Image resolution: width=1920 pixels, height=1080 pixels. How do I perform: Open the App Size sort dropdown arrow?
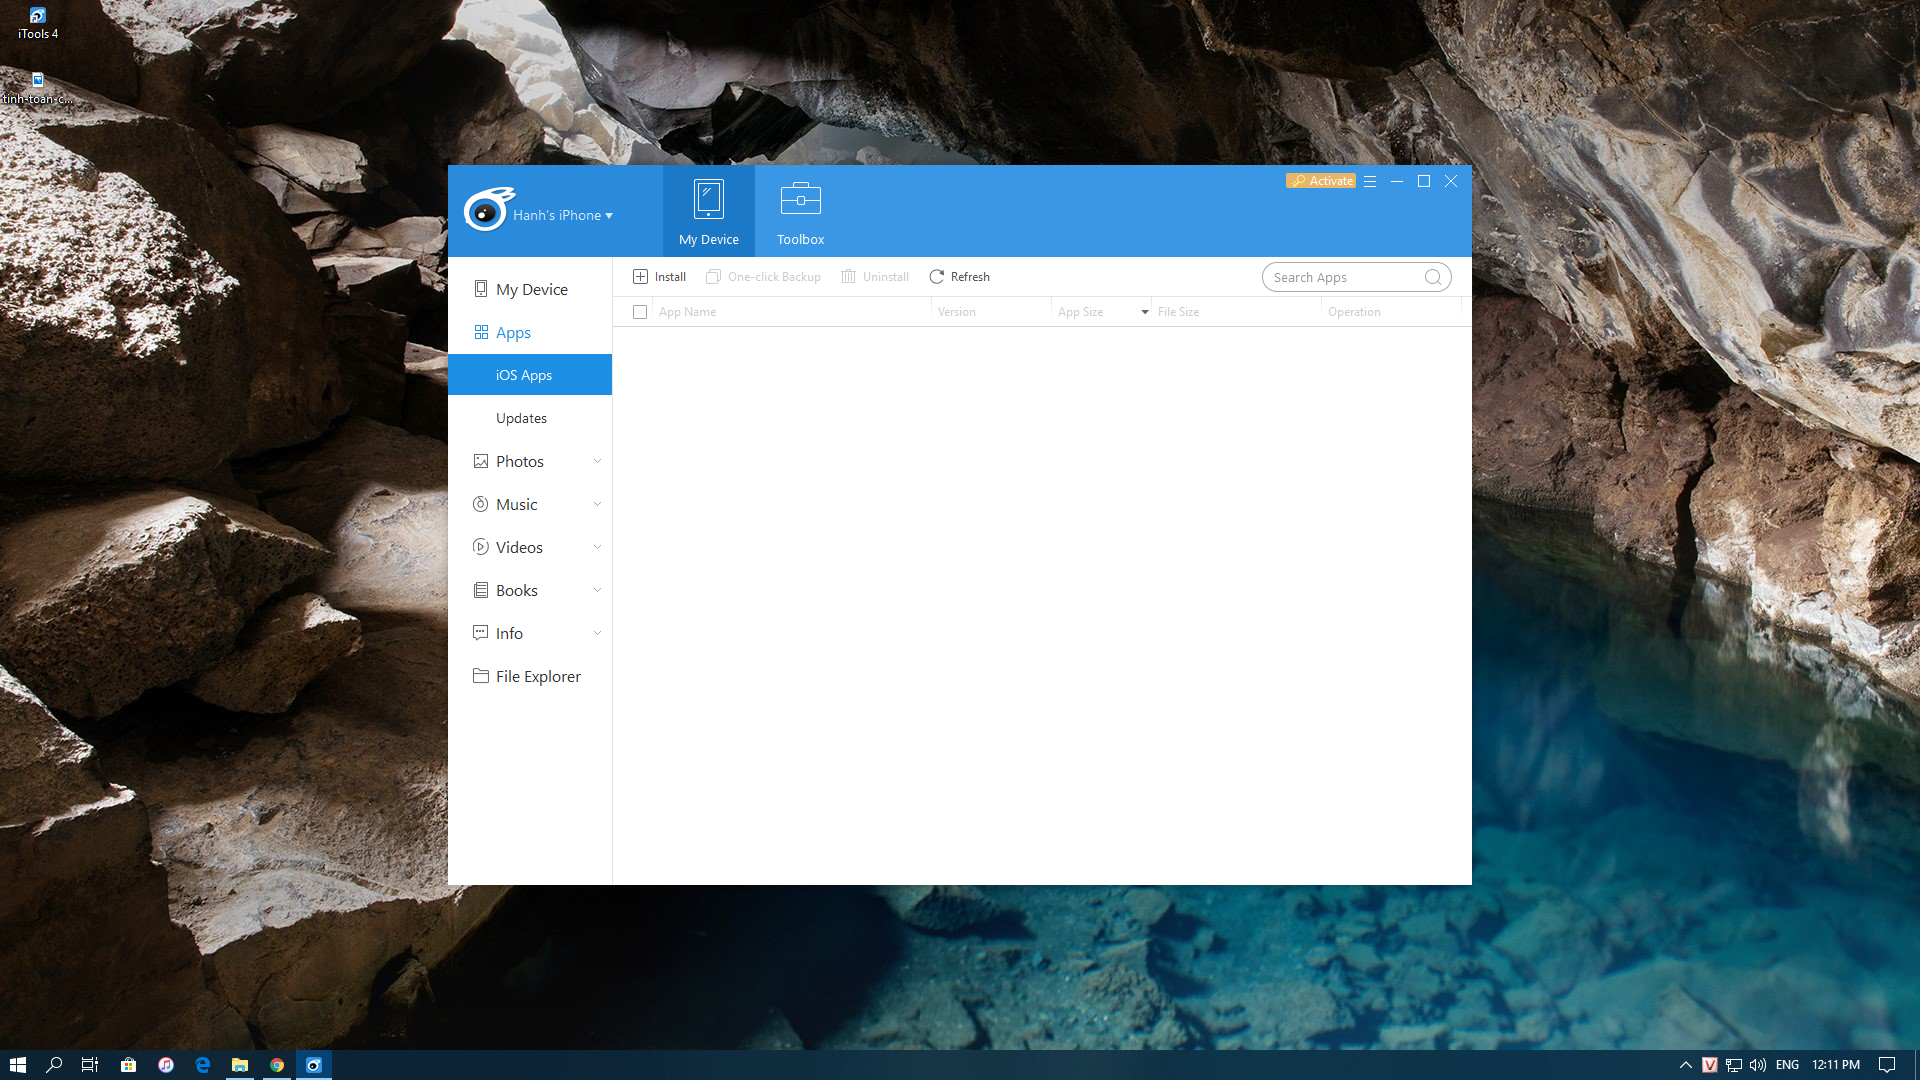1145,312
